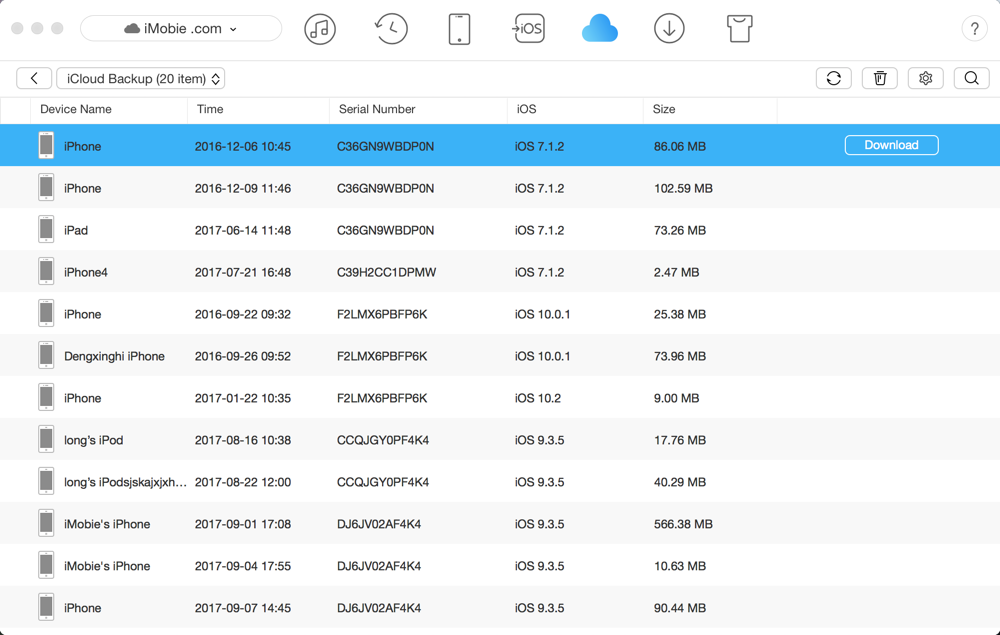This screenshot has height=635, width=1000.
Task: Go back using the left arrow button
Action: coord(34,78)
